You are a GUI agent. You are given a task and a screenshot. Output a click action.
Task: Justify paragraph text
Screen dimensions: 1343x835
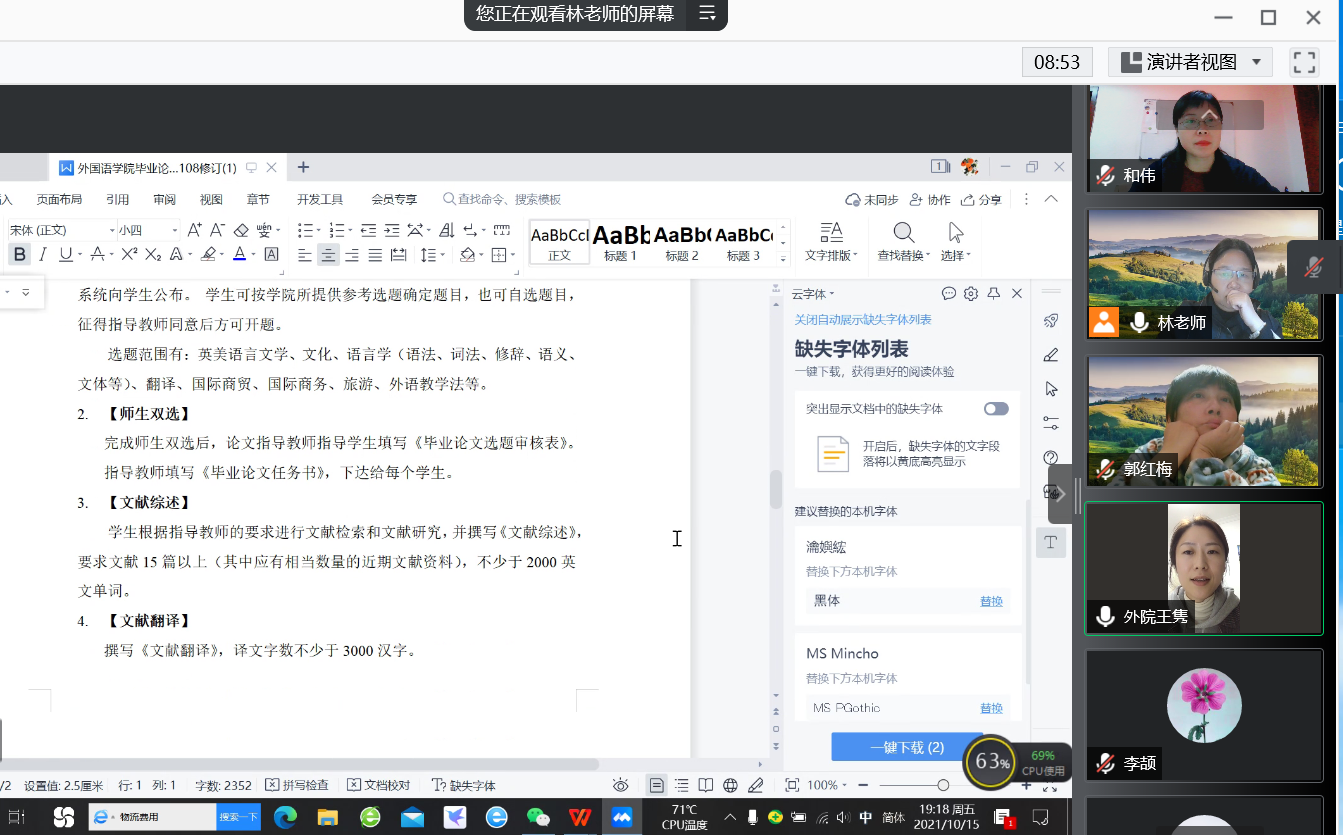(x=375, y=255)
